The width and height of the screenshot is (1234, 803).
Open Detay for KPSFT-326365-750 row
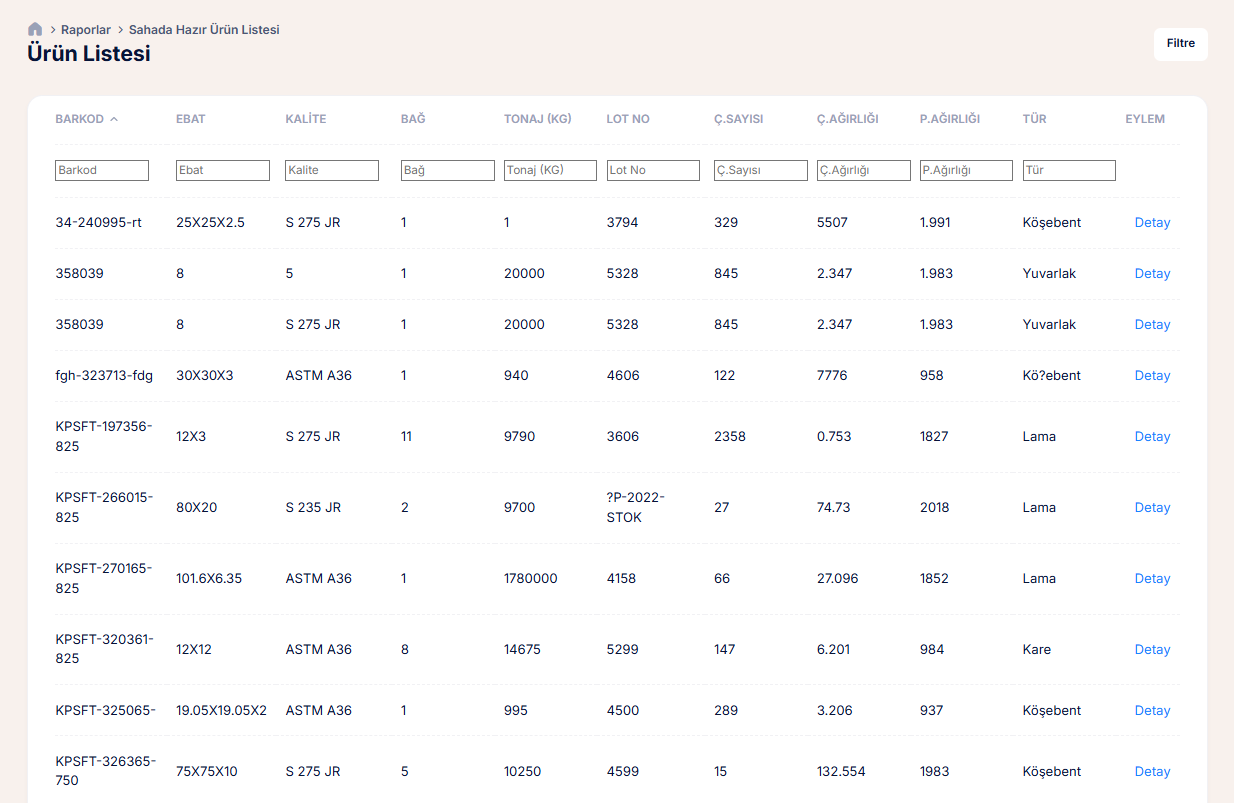click(1152, 772)
